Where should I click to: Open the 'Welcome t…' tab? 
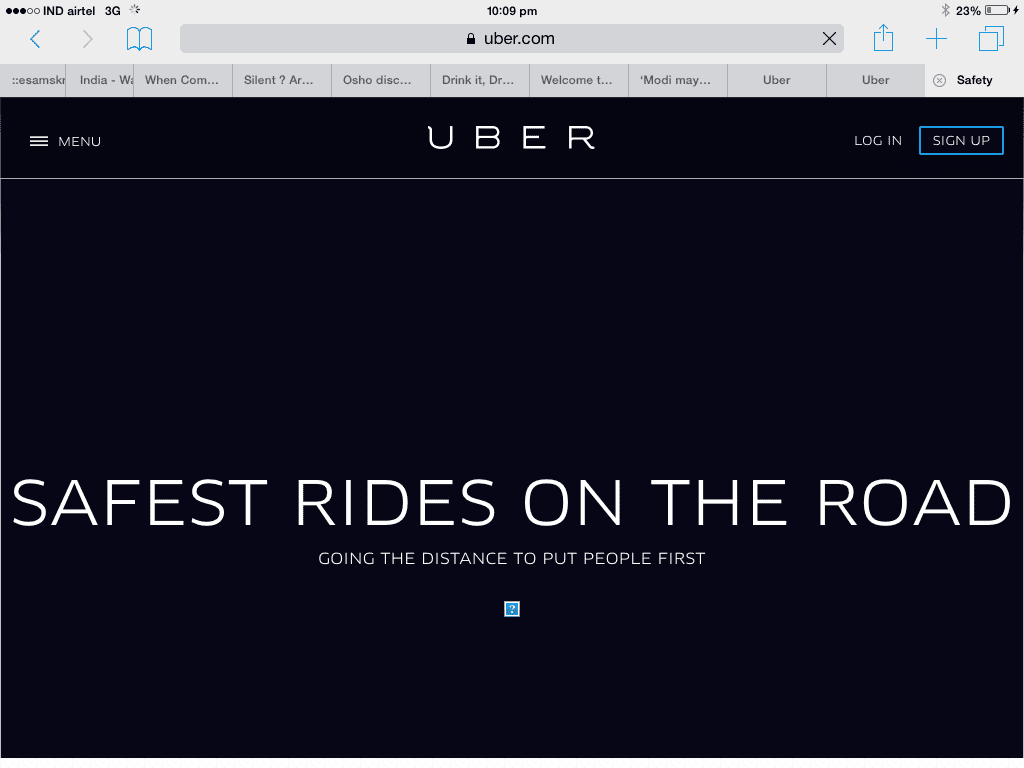579,80
